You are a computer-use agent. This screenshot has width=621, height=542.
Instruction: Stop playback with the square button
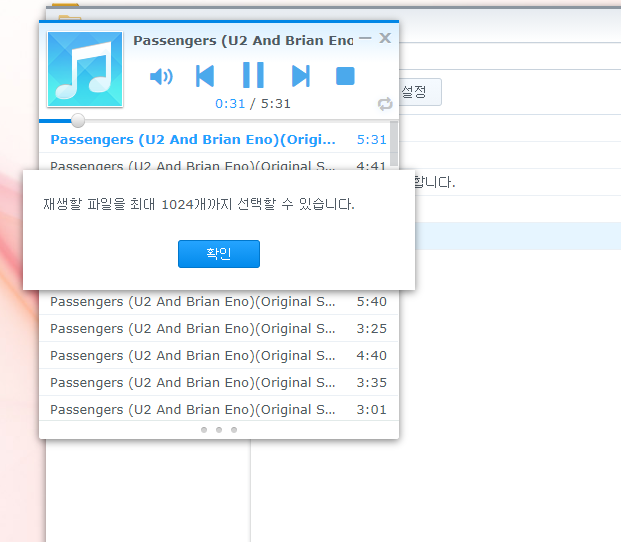click(345, 76)
